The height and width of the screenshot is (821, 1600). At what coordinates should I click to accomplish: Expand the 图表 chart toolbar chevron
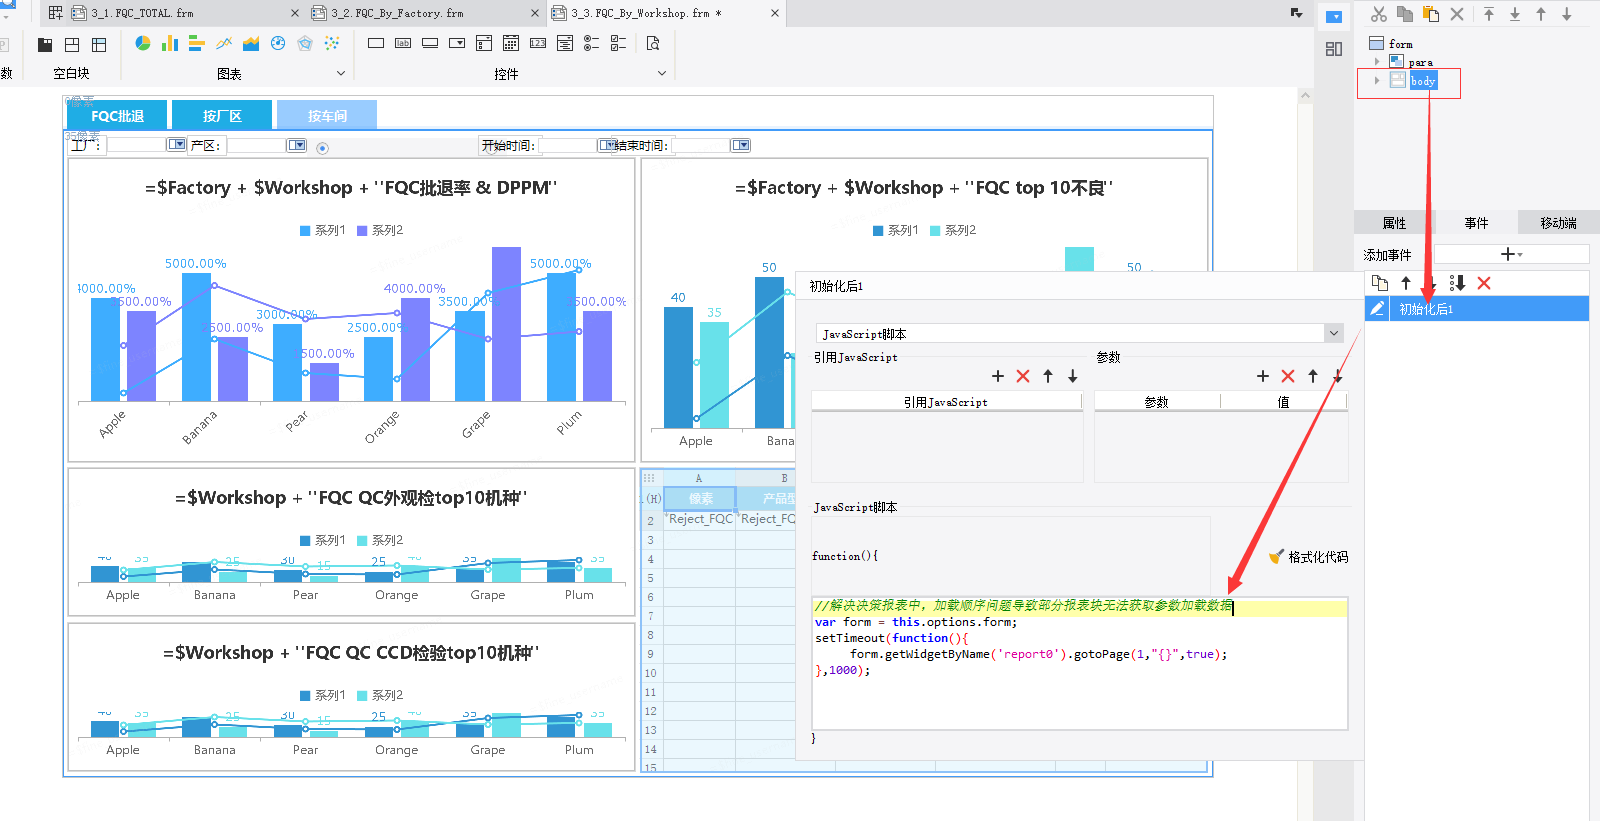tap(341, 73)
